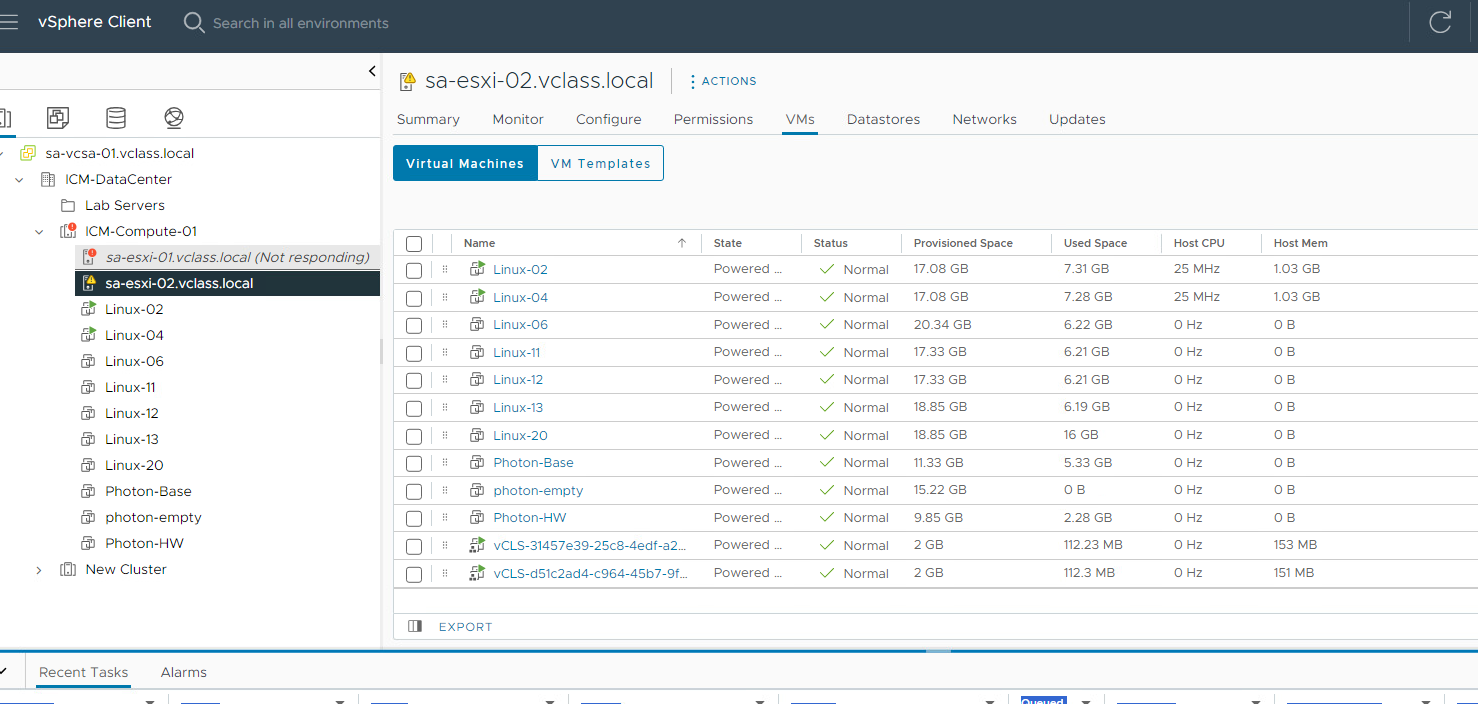Viewport: 1478px width, 704px height.
Task: Collapse the Recent Tasks bottom panel
Action: (3, 672)
